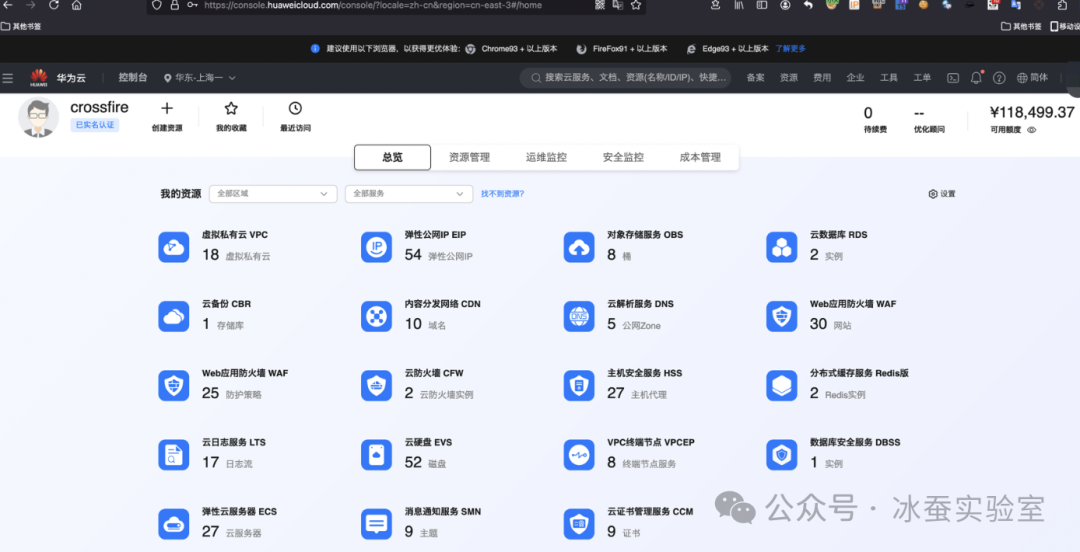1080x552 pixels.
Task: Open the Redis cache service icon
Action: tap(781, 385)
